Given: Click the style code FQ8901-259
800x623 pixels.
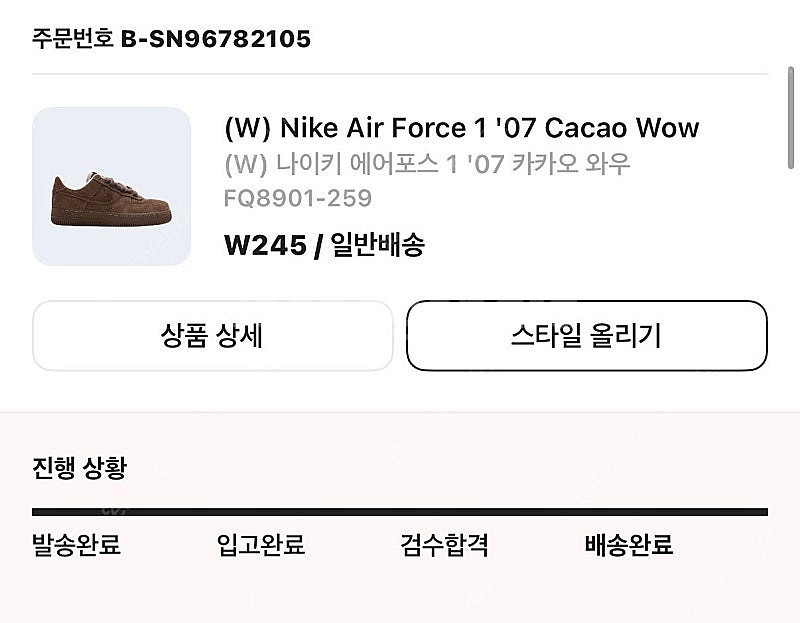Looking at the screenshot, I should [x=298, y=197].
